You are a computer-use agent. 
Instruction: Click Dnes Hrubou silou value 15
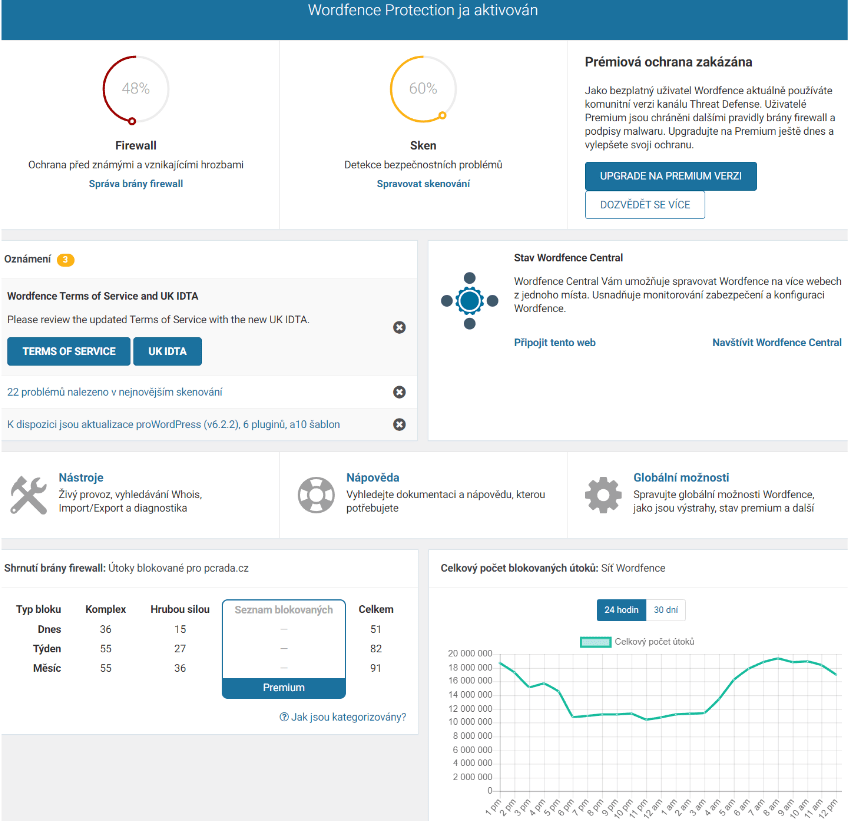pyautogui.click(x=180, y=629)
